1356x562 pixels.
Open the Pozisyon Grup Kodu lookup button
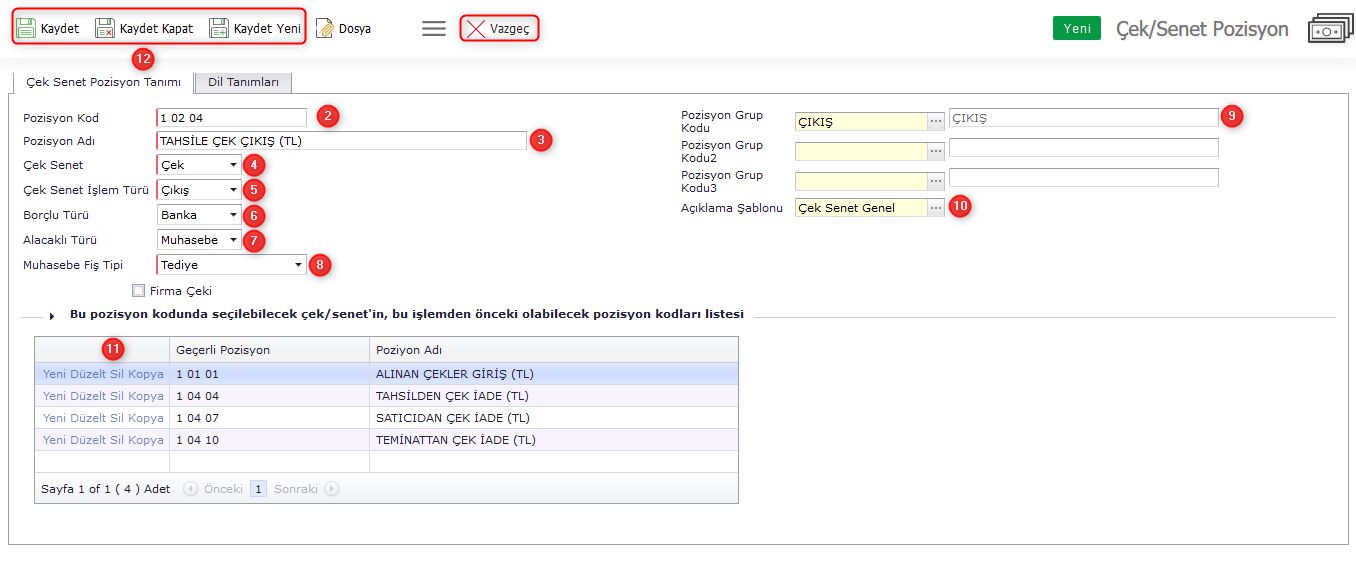[936, 121]
